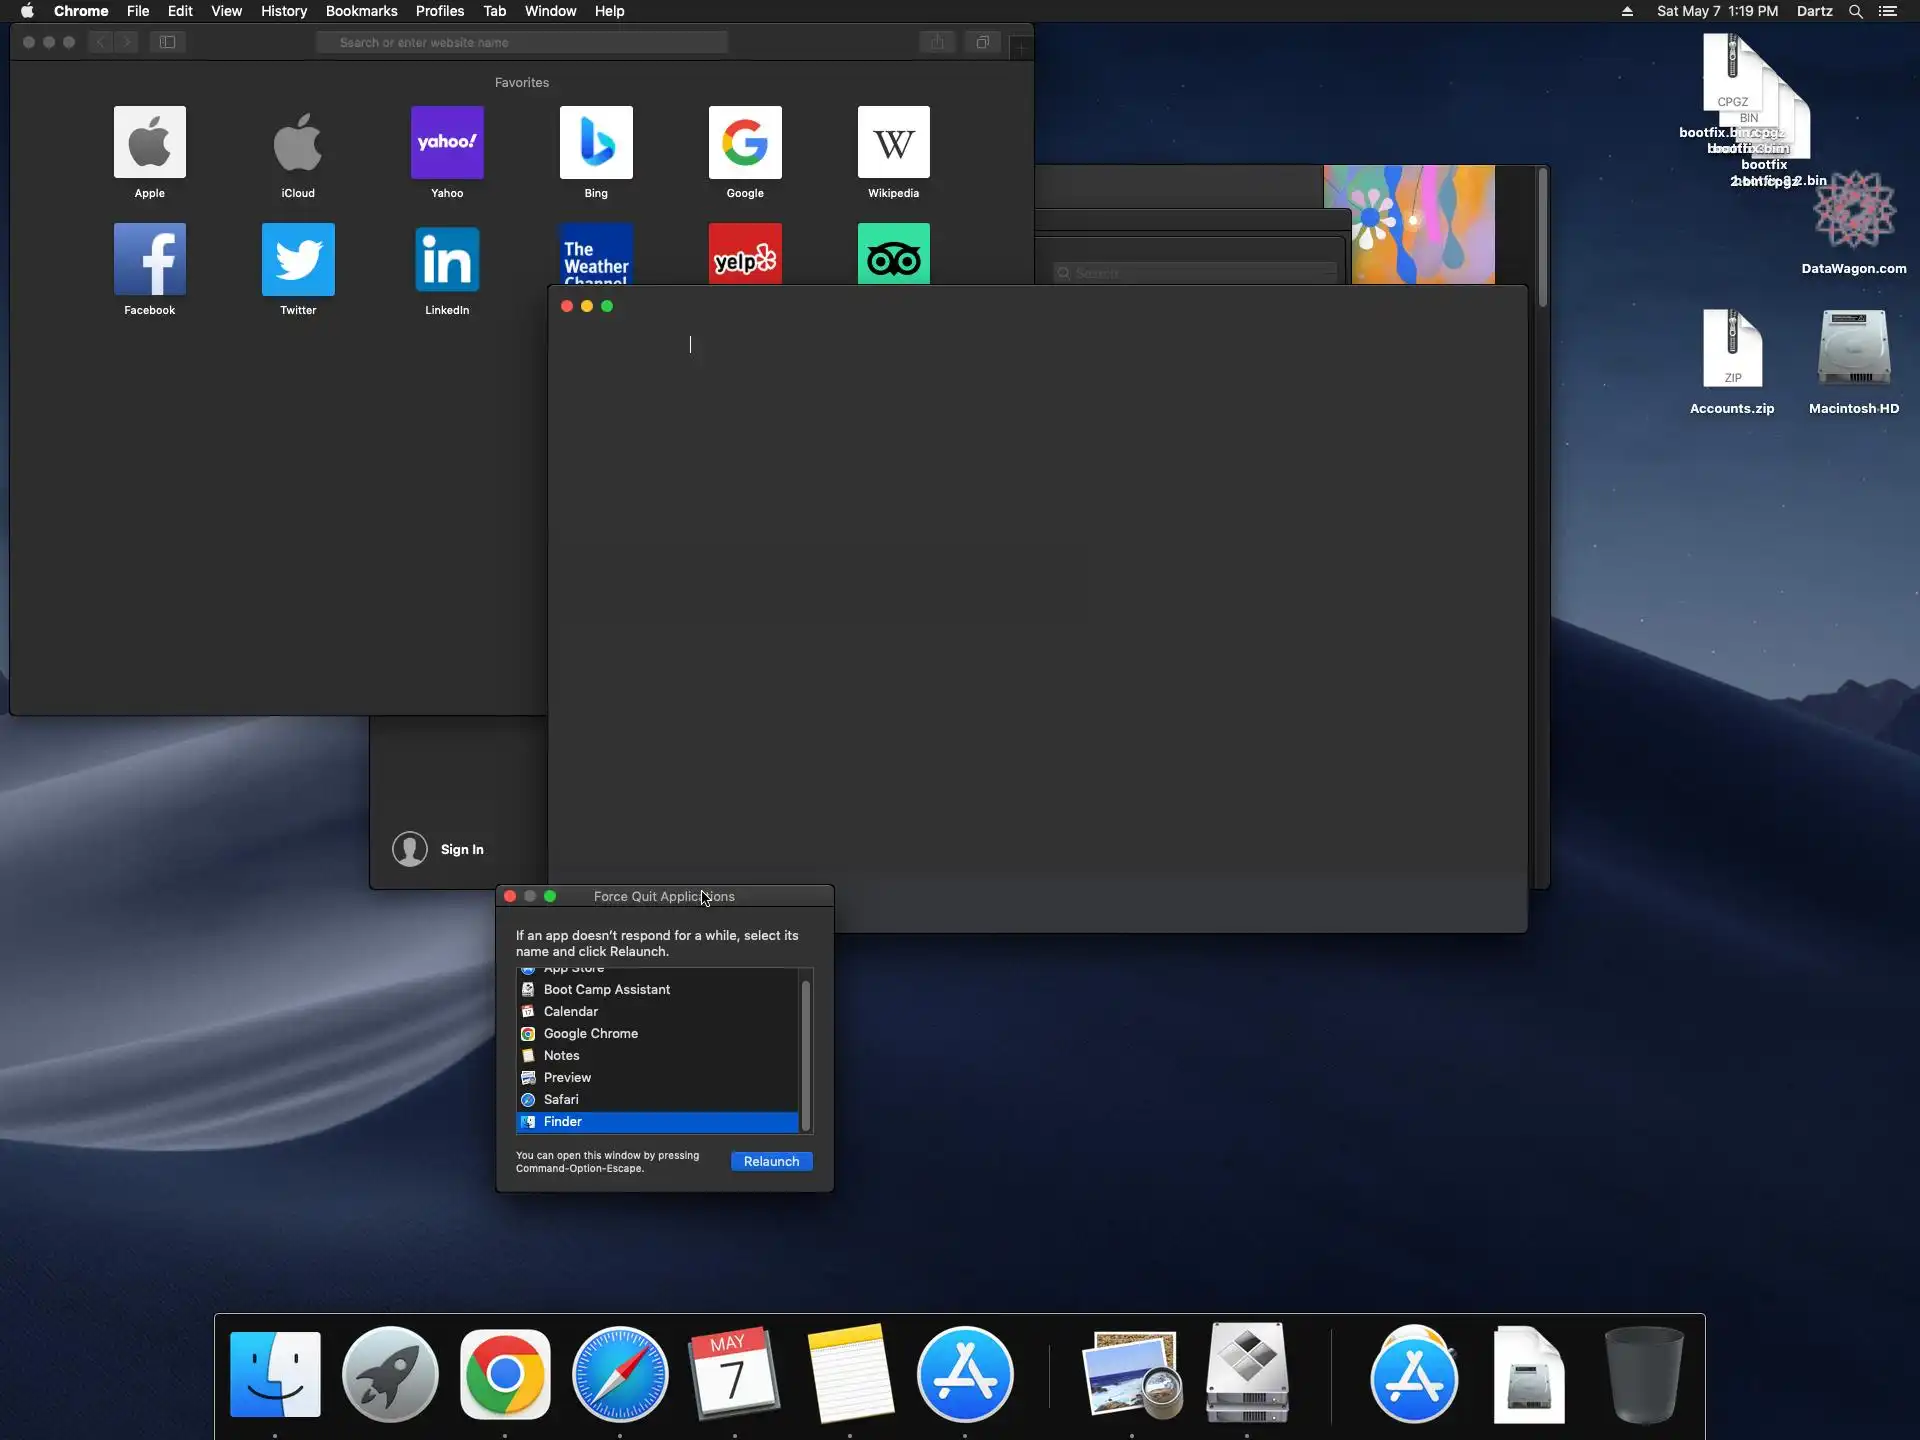Open the Yahoo favorite in Safari
The image size is (1920, 1440).
click(447, 143)
